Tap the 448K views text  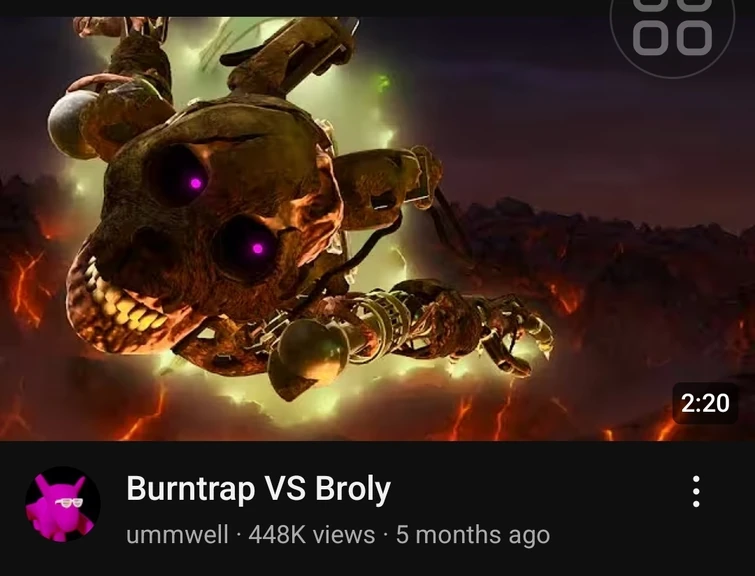tap(312, 535)
